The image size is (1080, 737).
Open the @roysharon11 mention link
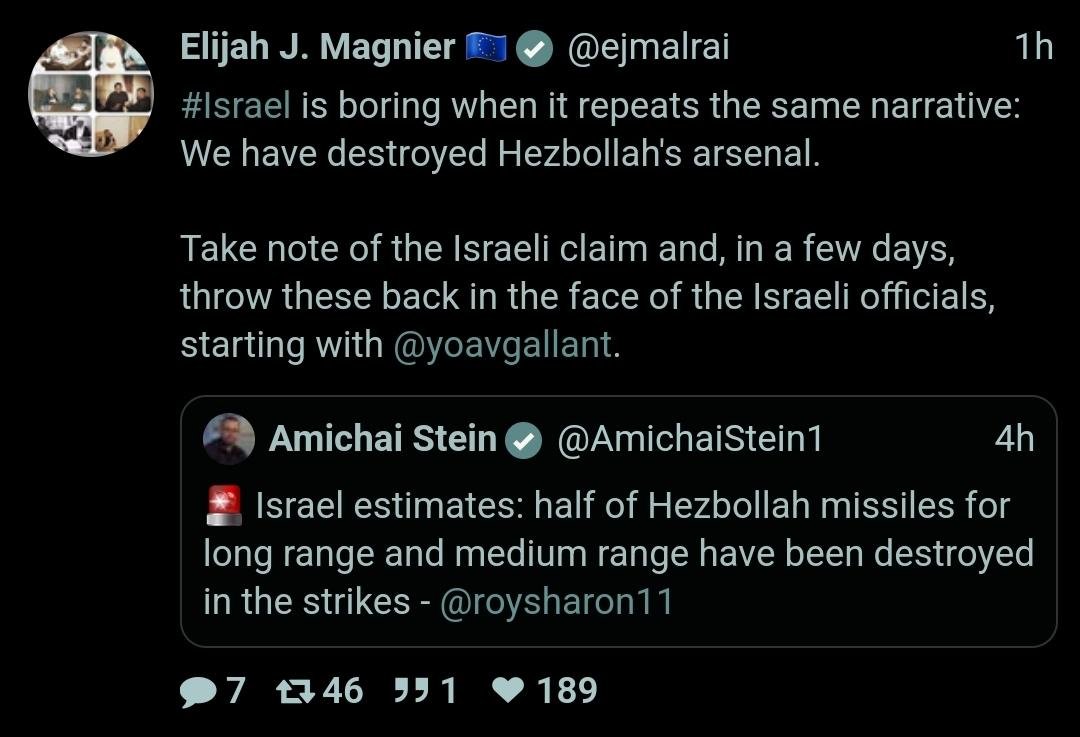(x=557, y=602)
